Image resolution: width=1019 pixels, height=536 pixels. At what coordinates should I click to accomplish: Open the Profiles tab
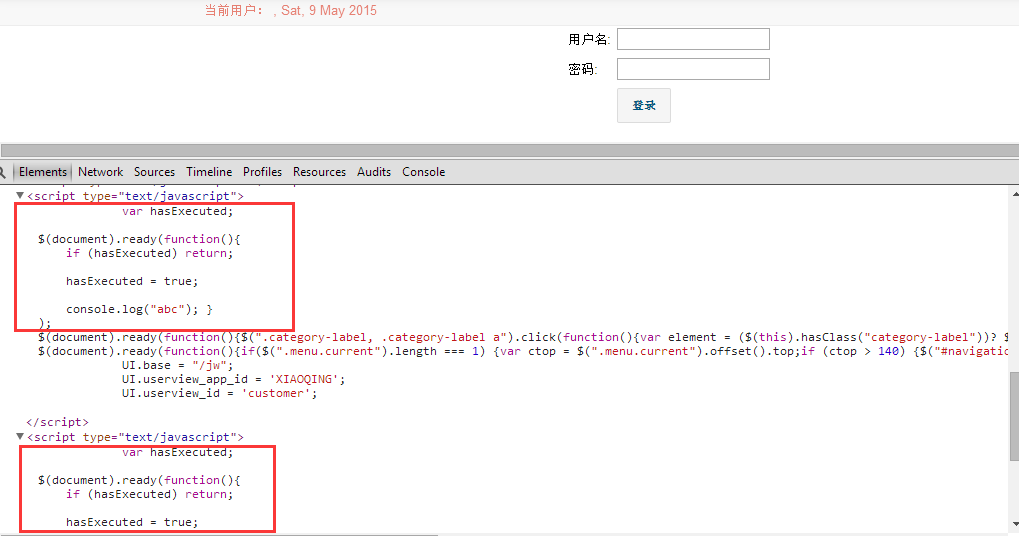pos(262,172)
